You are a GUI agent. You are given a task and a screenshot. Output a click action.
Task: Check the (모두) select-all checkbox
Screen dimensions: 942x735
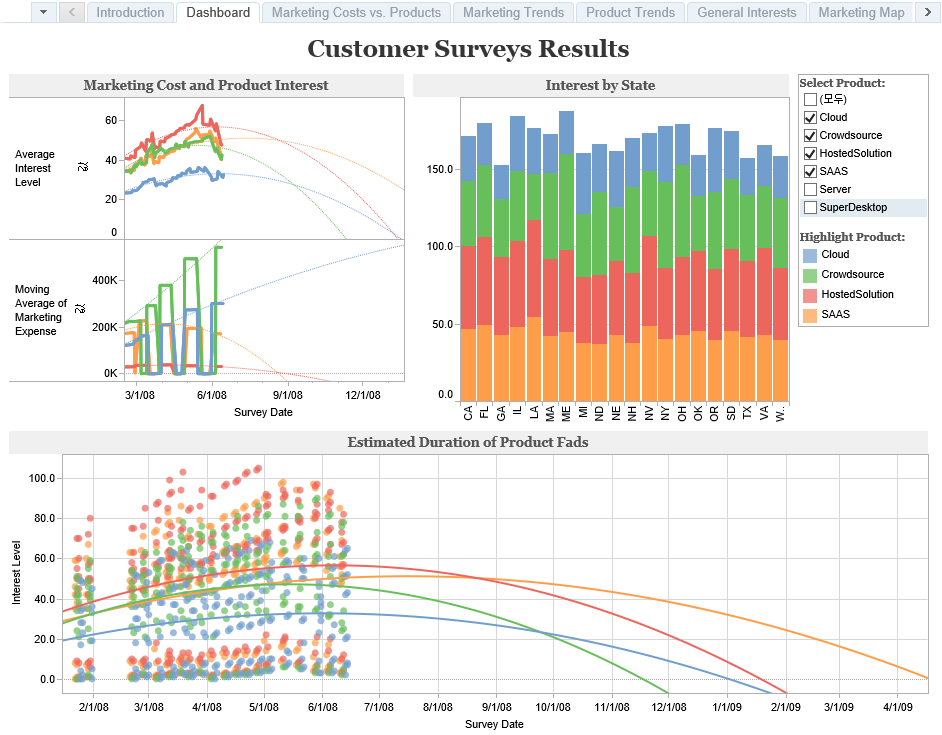[x=810, y=100]
